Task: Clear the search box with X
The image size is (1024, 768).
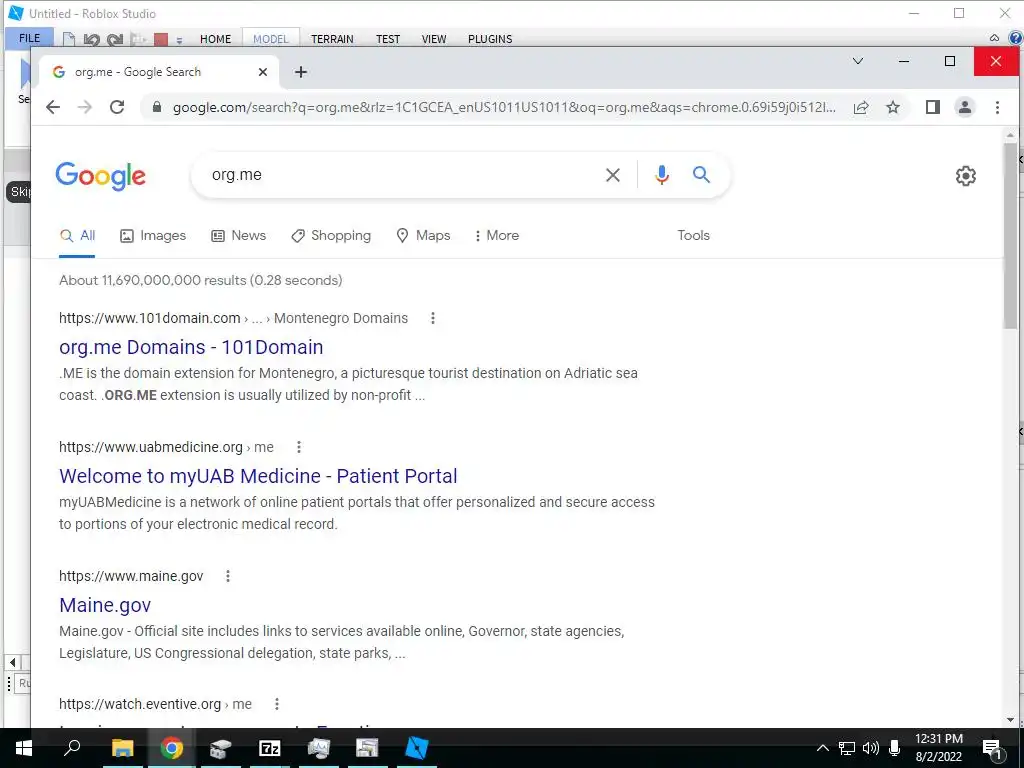Action: tap(613, 175)
